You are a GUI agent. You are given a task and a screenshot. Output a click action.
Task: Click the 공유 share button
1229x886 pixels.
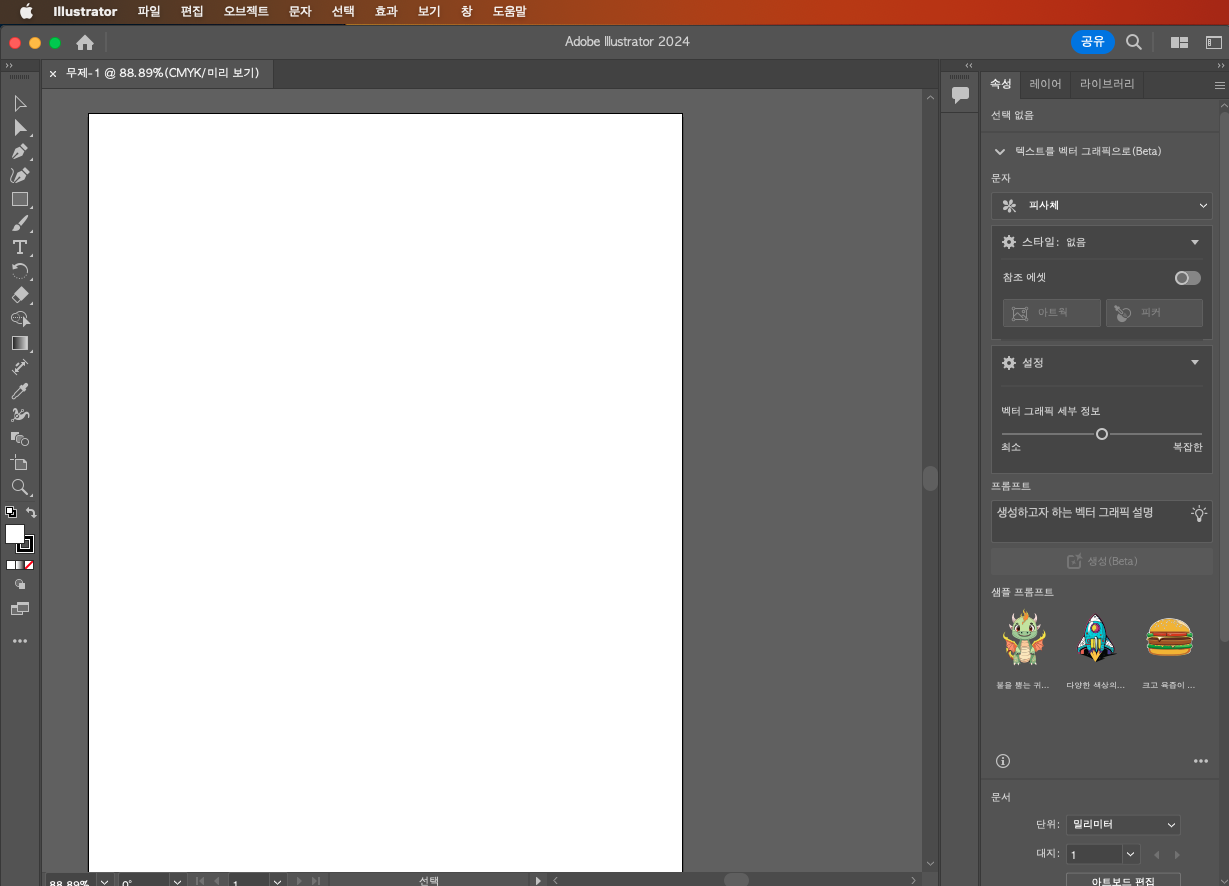click(x=1093, y=42)
